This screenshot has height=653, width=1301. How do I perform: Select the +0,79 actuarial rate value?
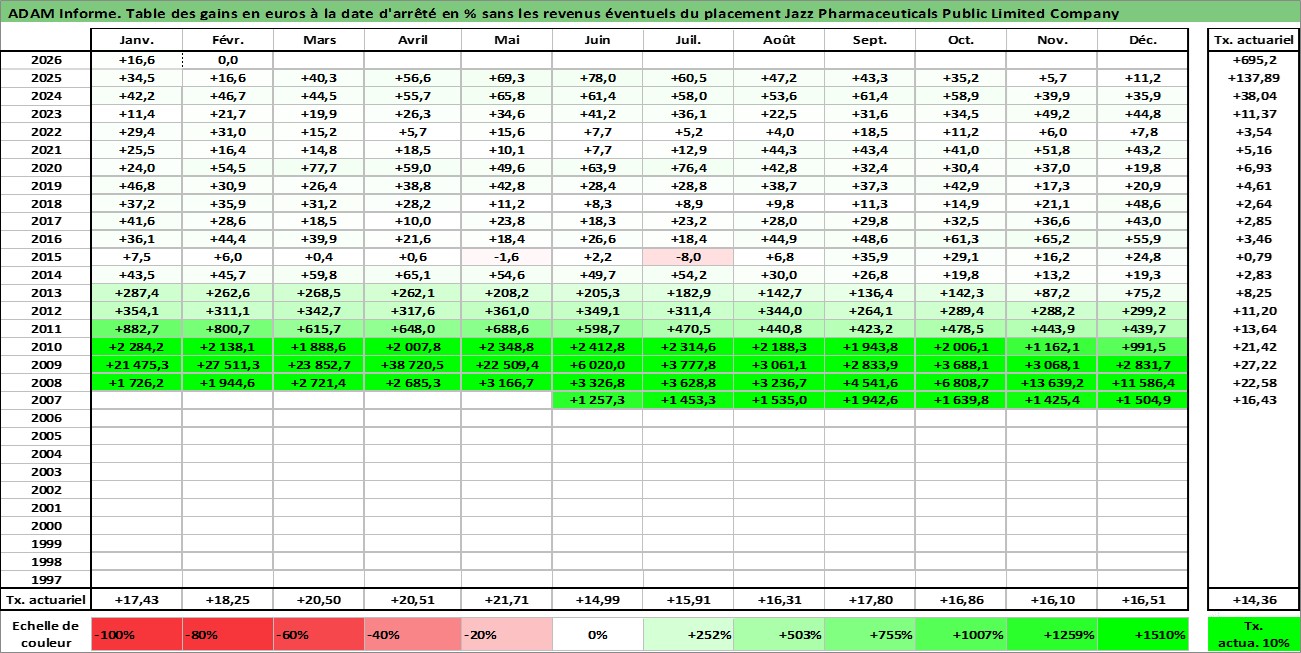[1254, 257]
